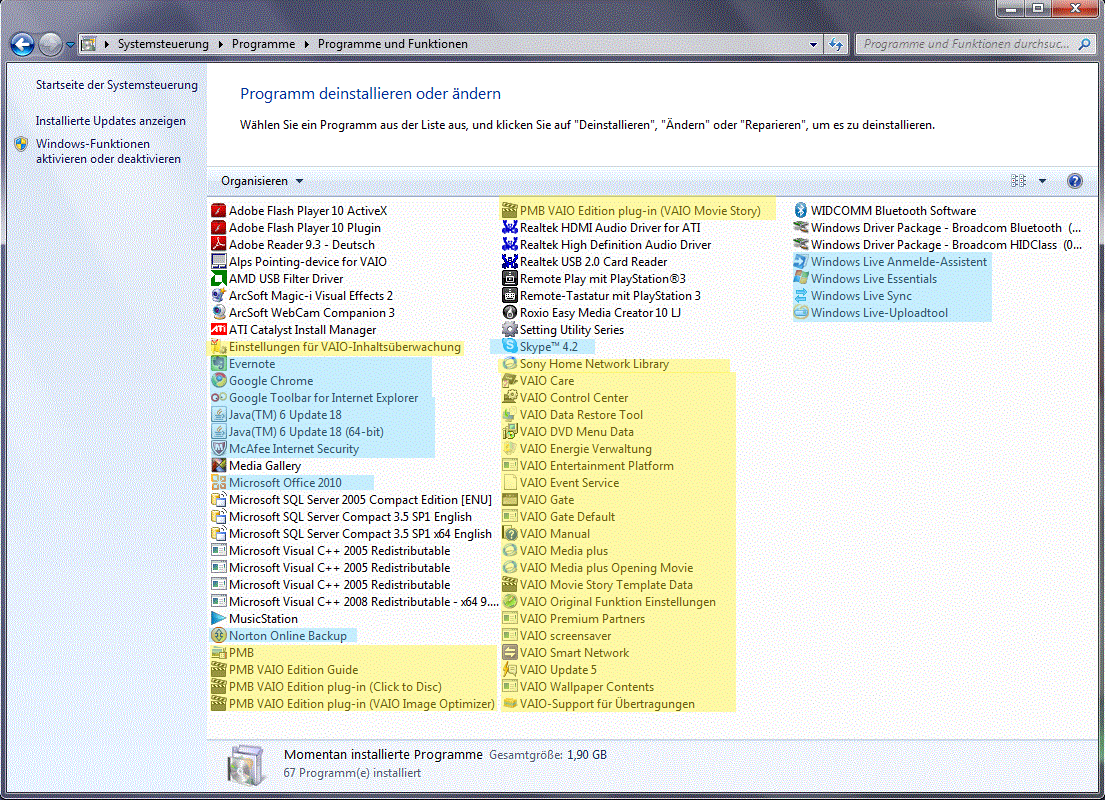
Task: Click the Norton Online Backup icon
Action: coord(218,636)
